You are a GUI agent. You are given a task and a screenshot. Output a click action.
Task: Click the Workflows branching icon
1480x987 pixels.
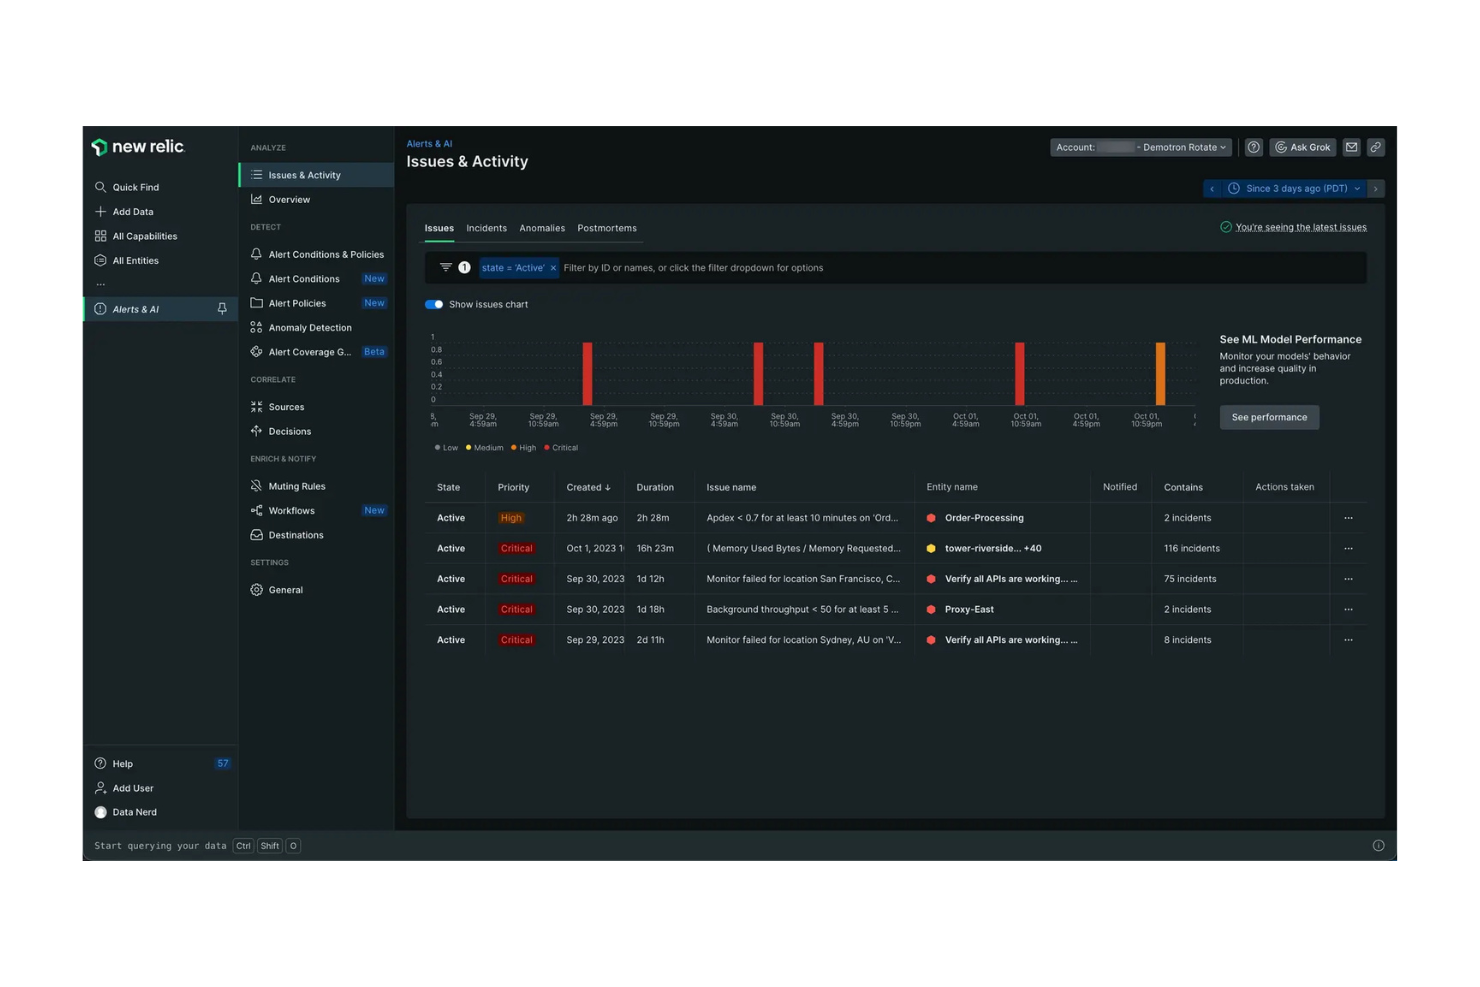click(257, 510)
